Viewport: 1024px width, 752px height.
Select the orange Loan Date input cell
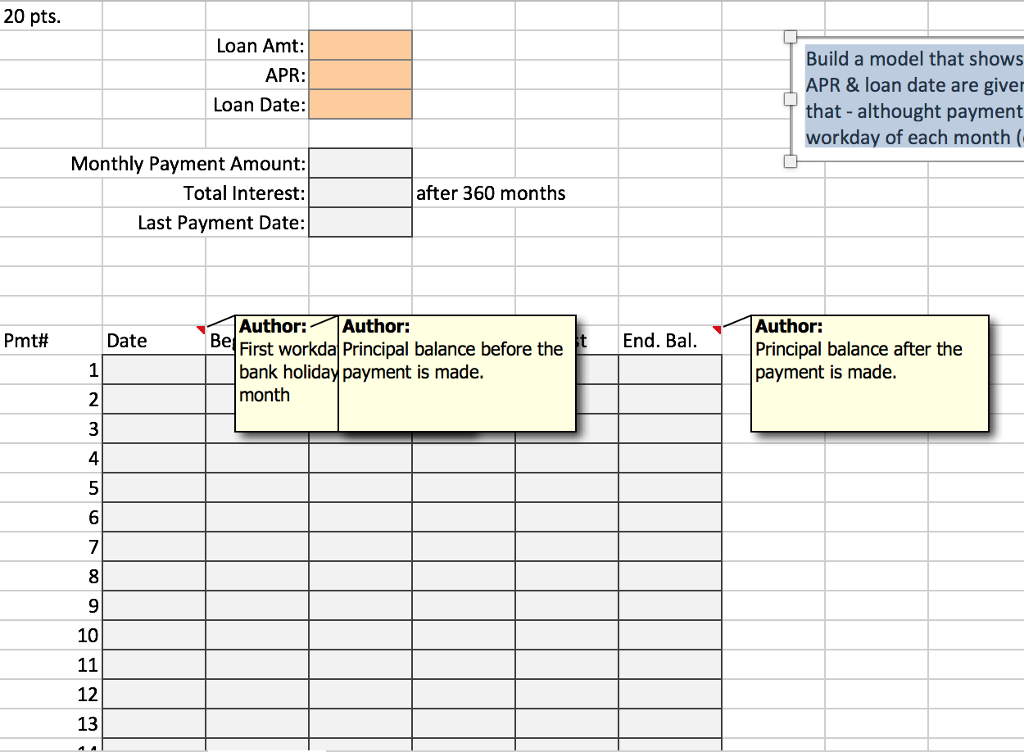(x=360, y=104)
